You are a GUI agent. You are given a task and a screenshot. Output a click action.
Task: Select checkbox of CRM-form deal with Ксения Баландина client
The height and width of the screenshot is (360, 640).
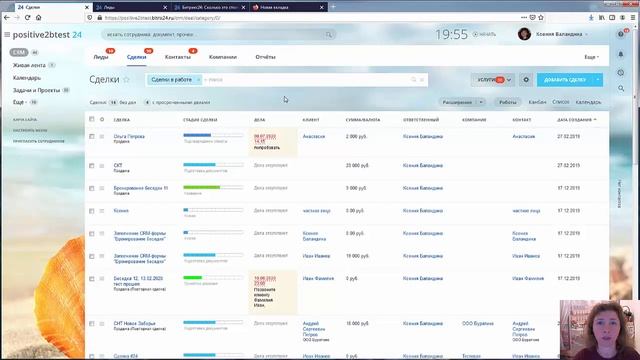tap(91, 233)
